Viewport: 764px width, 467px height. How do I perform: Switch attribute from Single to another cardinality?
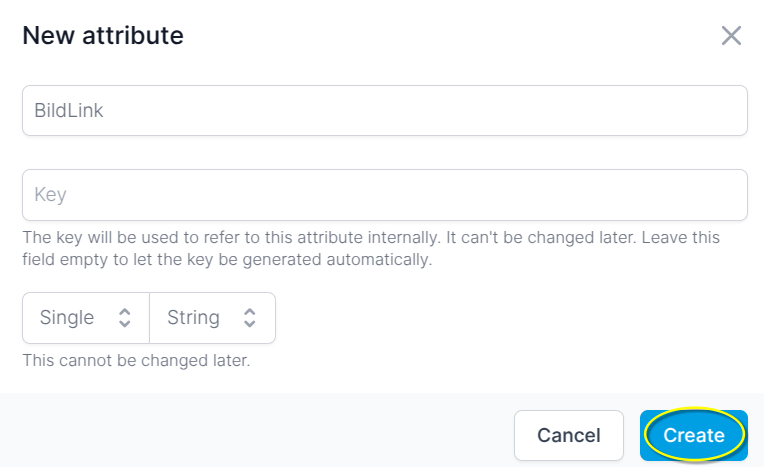(x=86, y=318)
